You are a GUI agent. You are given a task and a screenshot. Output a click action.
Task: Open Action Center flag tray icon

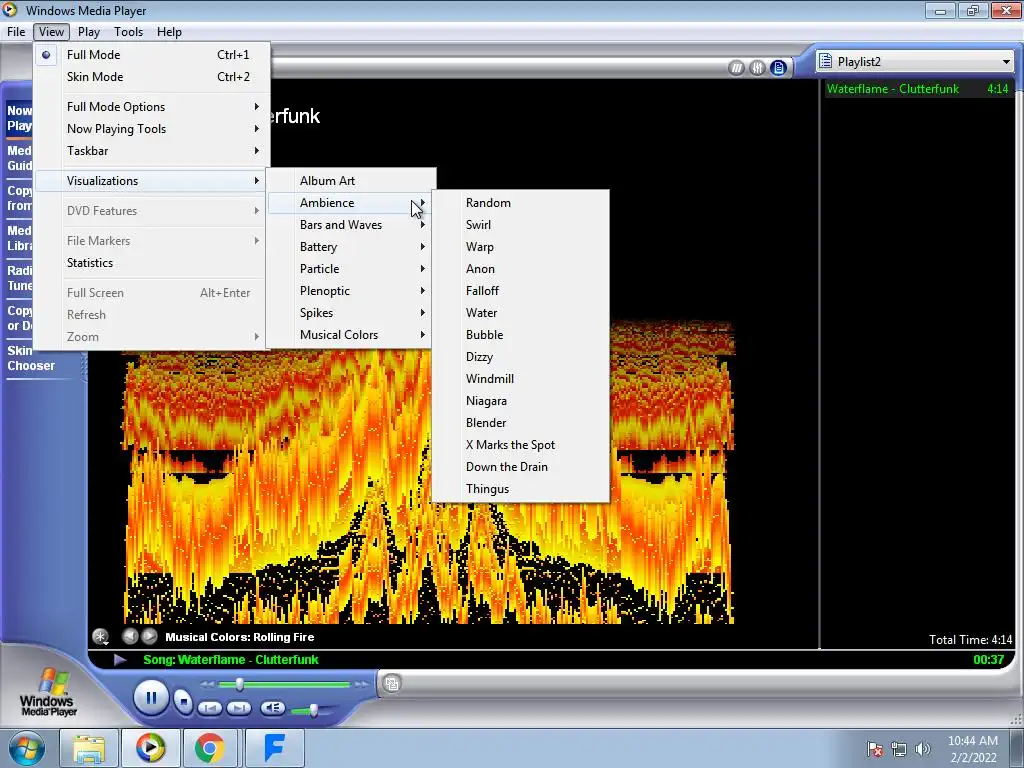875,749
